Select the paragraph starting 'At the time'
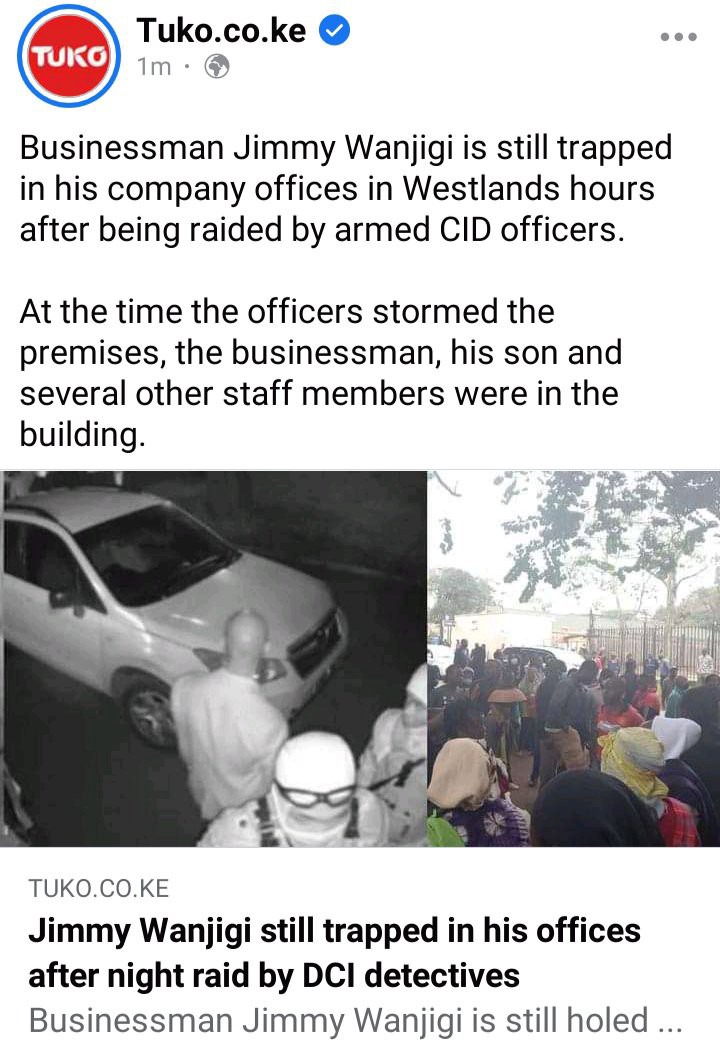This screenshot has height=1060, width=720. [320, 373]
